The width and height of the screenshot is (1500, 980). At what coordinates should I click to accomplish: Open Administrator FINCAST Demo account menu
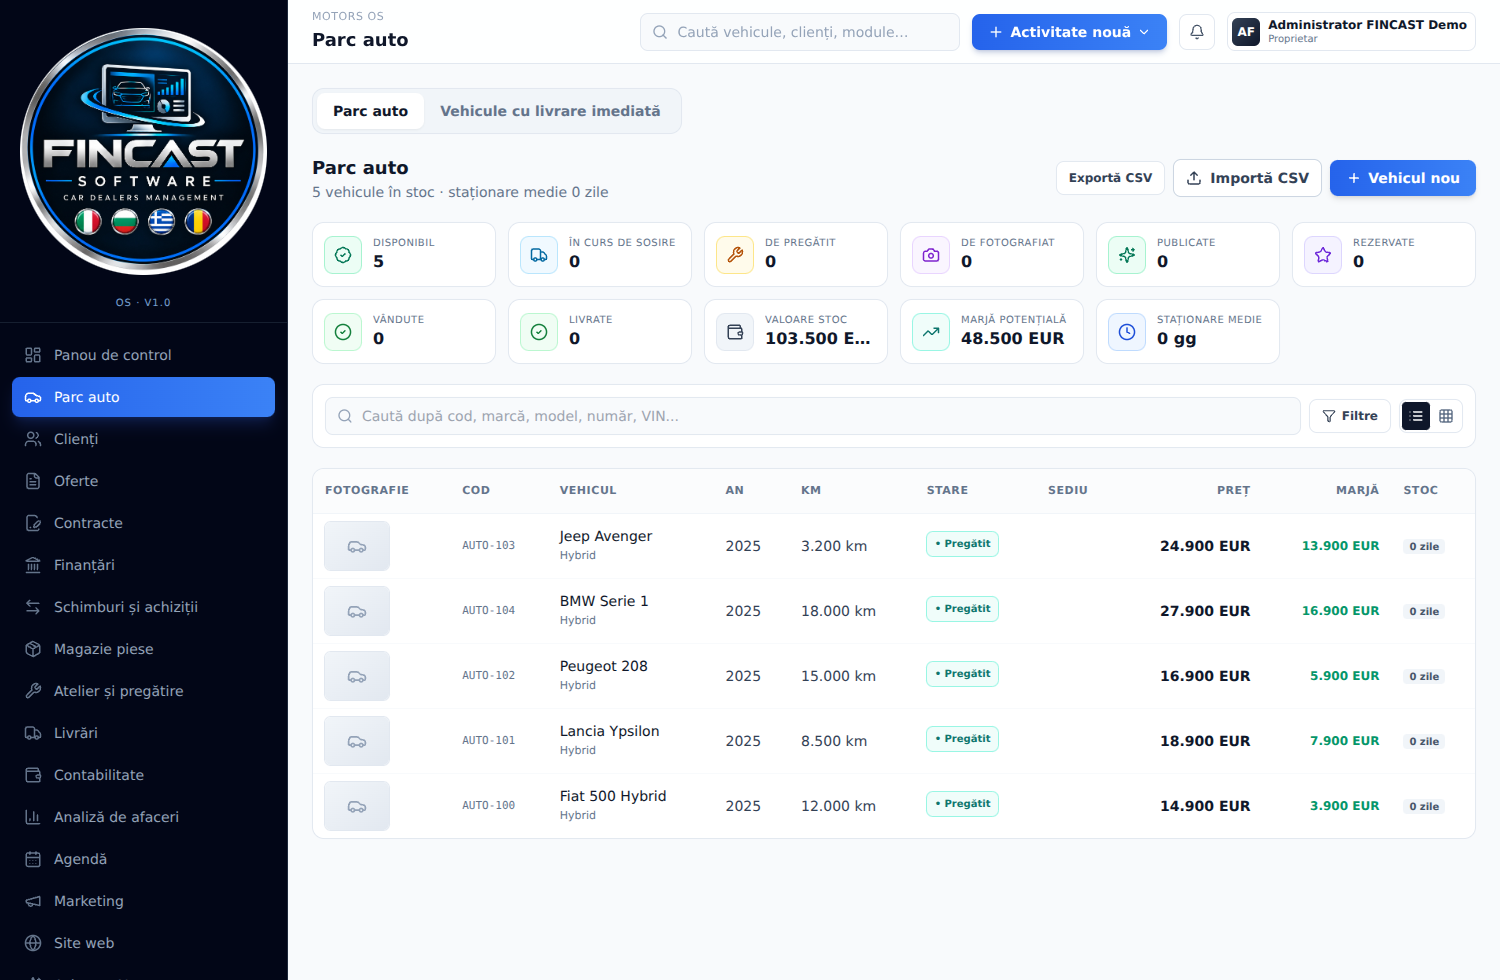[x=1351, y=32]
